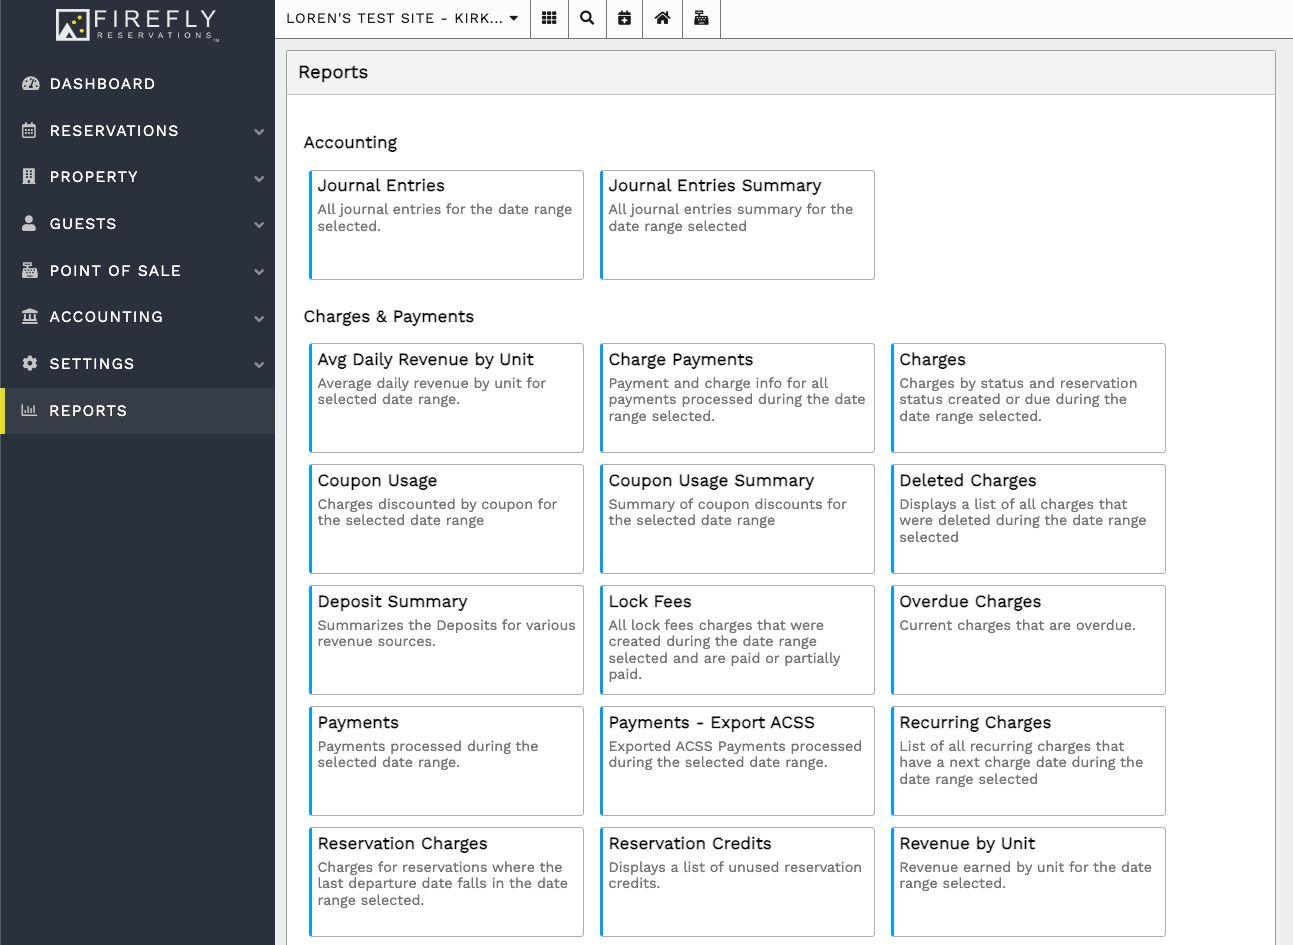Click the Reports bar chart icon

pos(29,410)
